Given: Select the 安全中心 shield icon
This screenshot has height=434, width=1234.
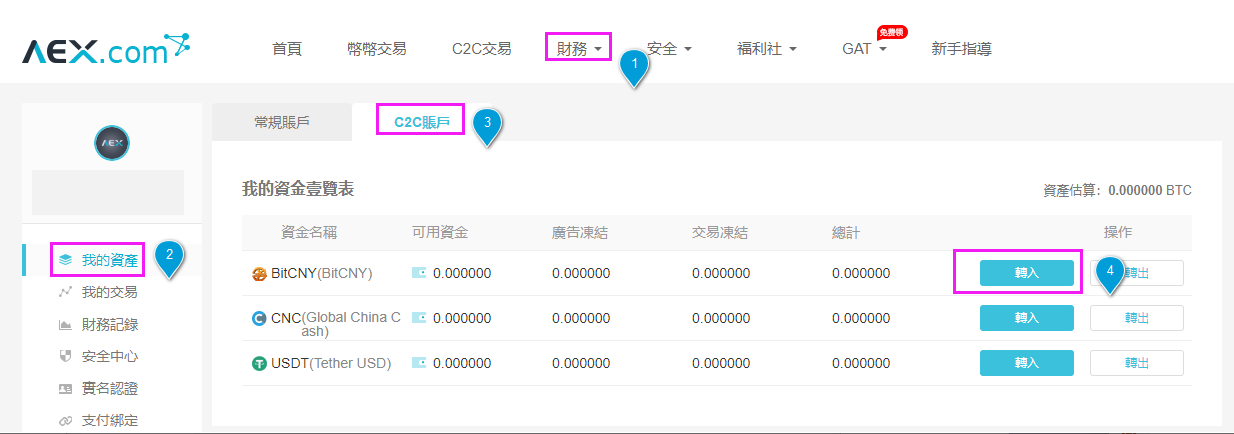Looking at the screenshot, I should [x=65, y=356].
